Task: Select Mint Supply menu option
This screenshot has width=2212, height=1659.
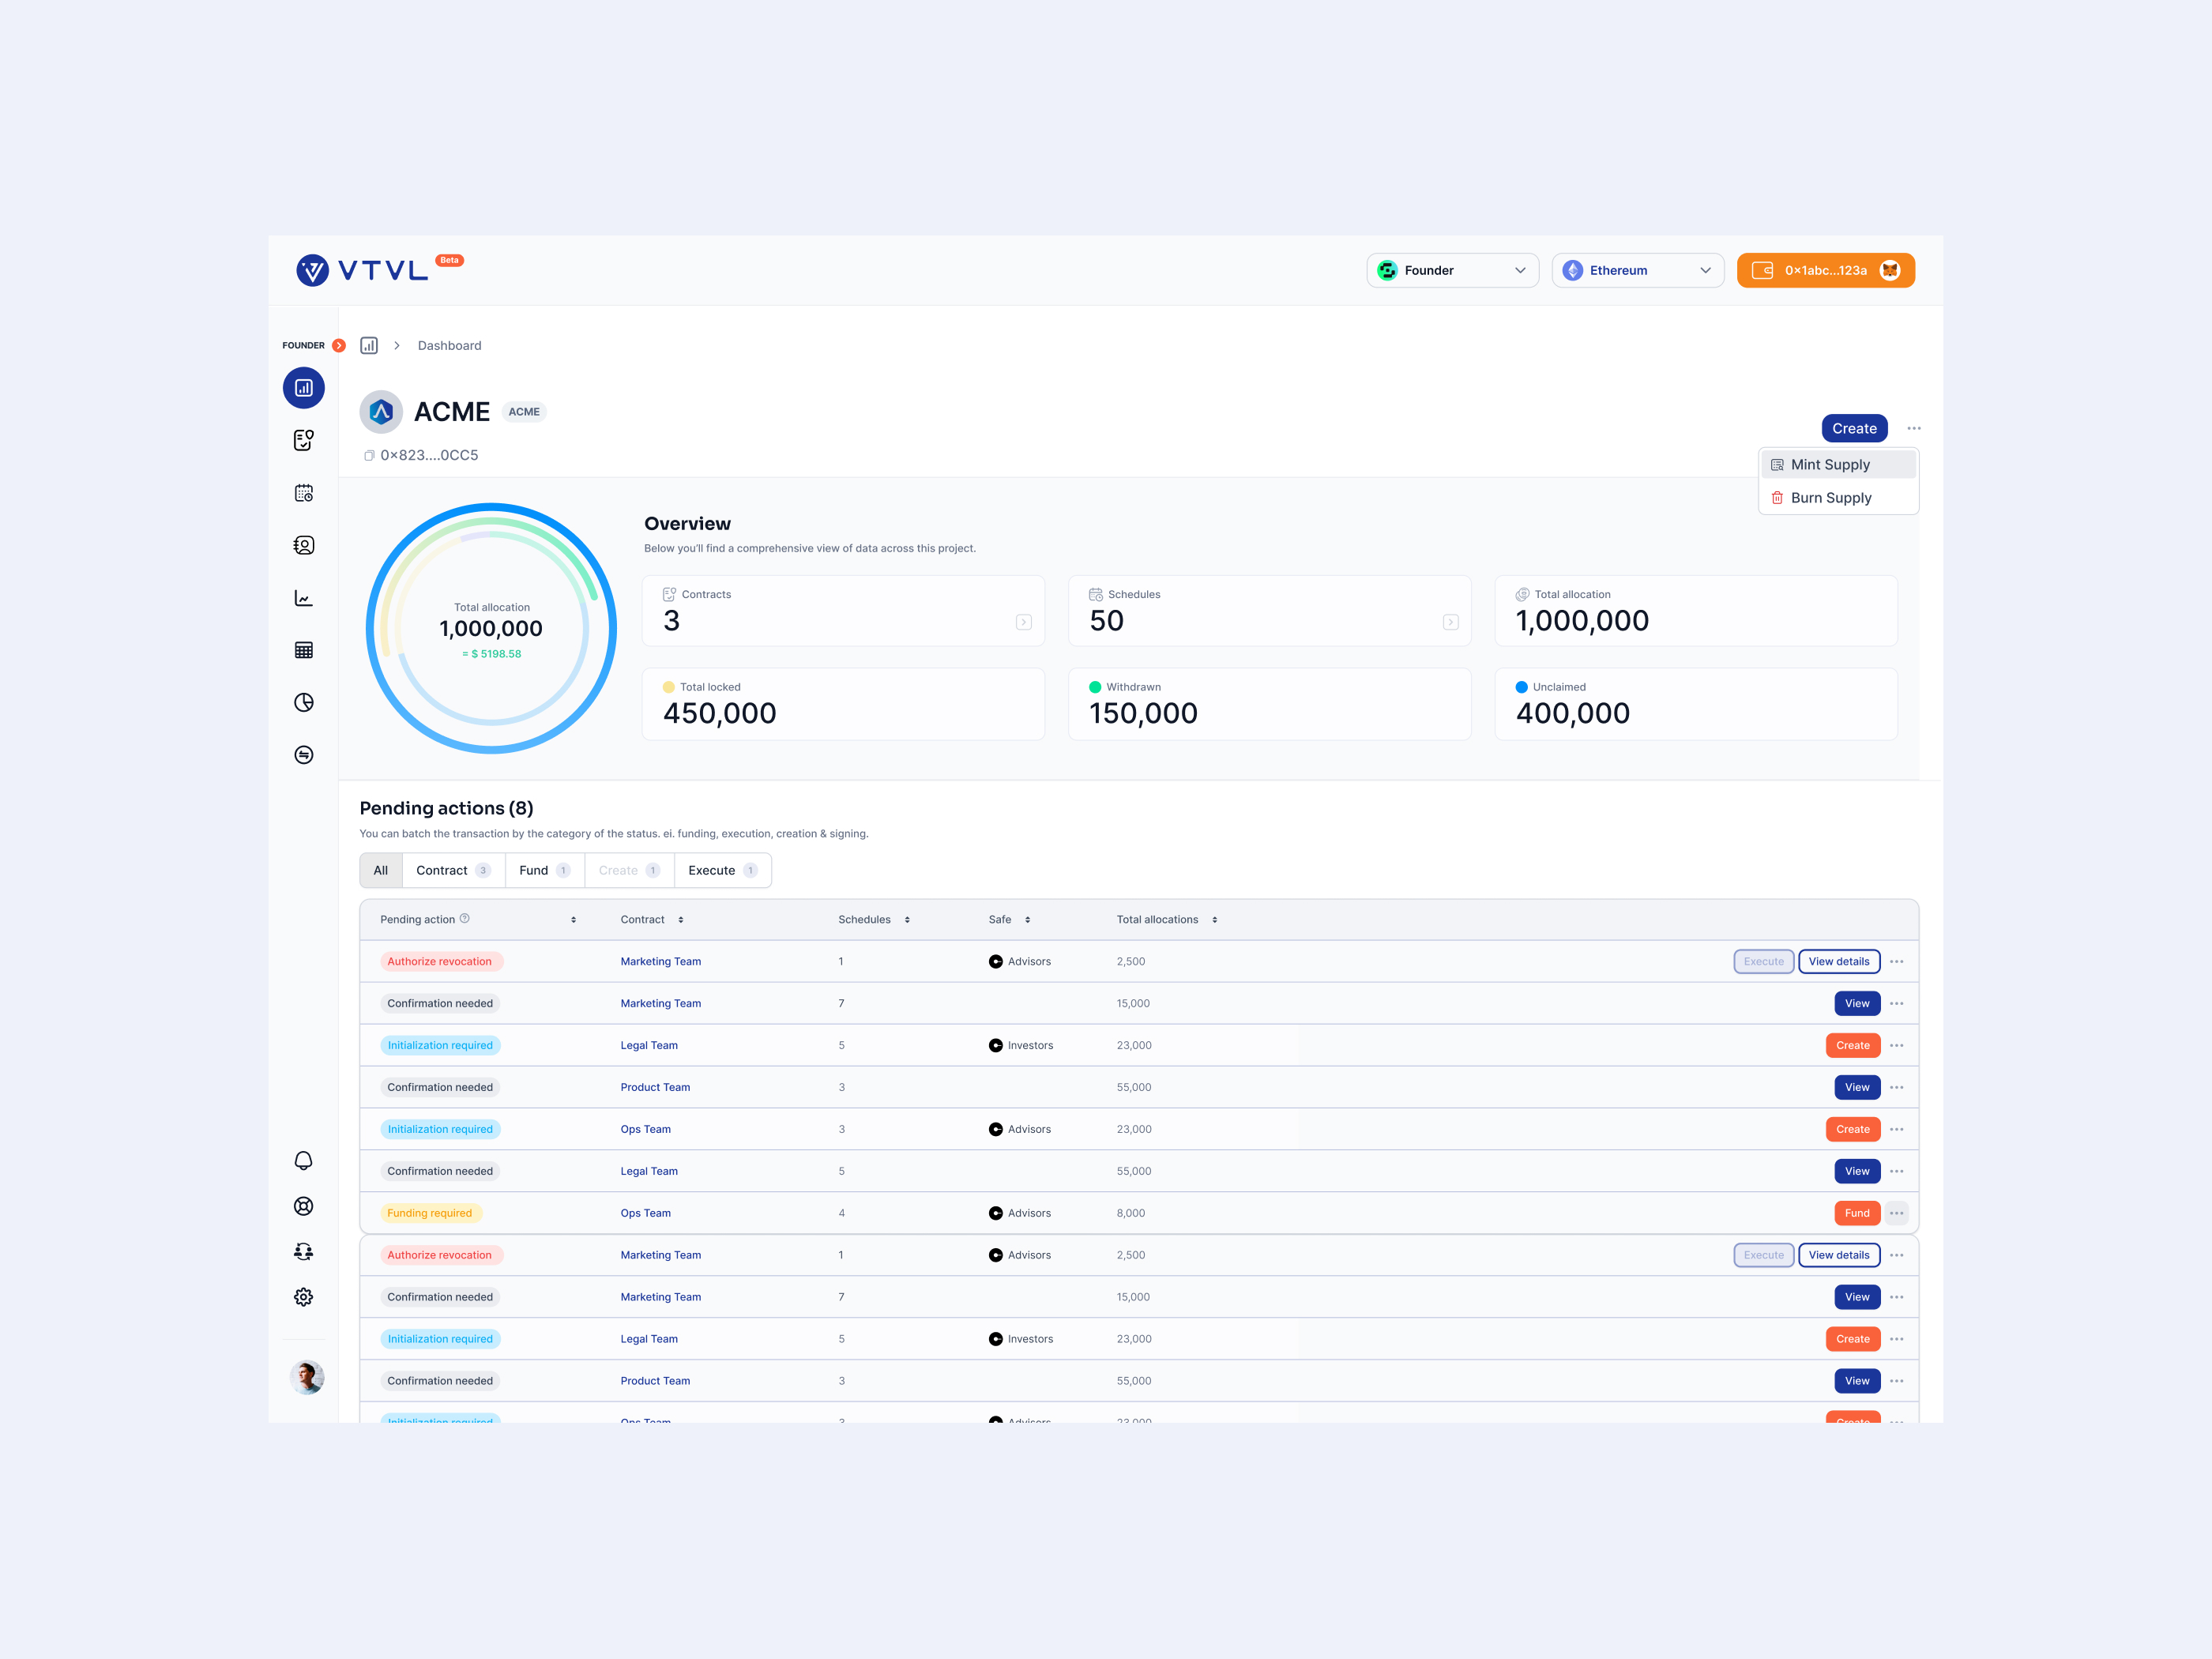Action: (x=1829, y=464)
